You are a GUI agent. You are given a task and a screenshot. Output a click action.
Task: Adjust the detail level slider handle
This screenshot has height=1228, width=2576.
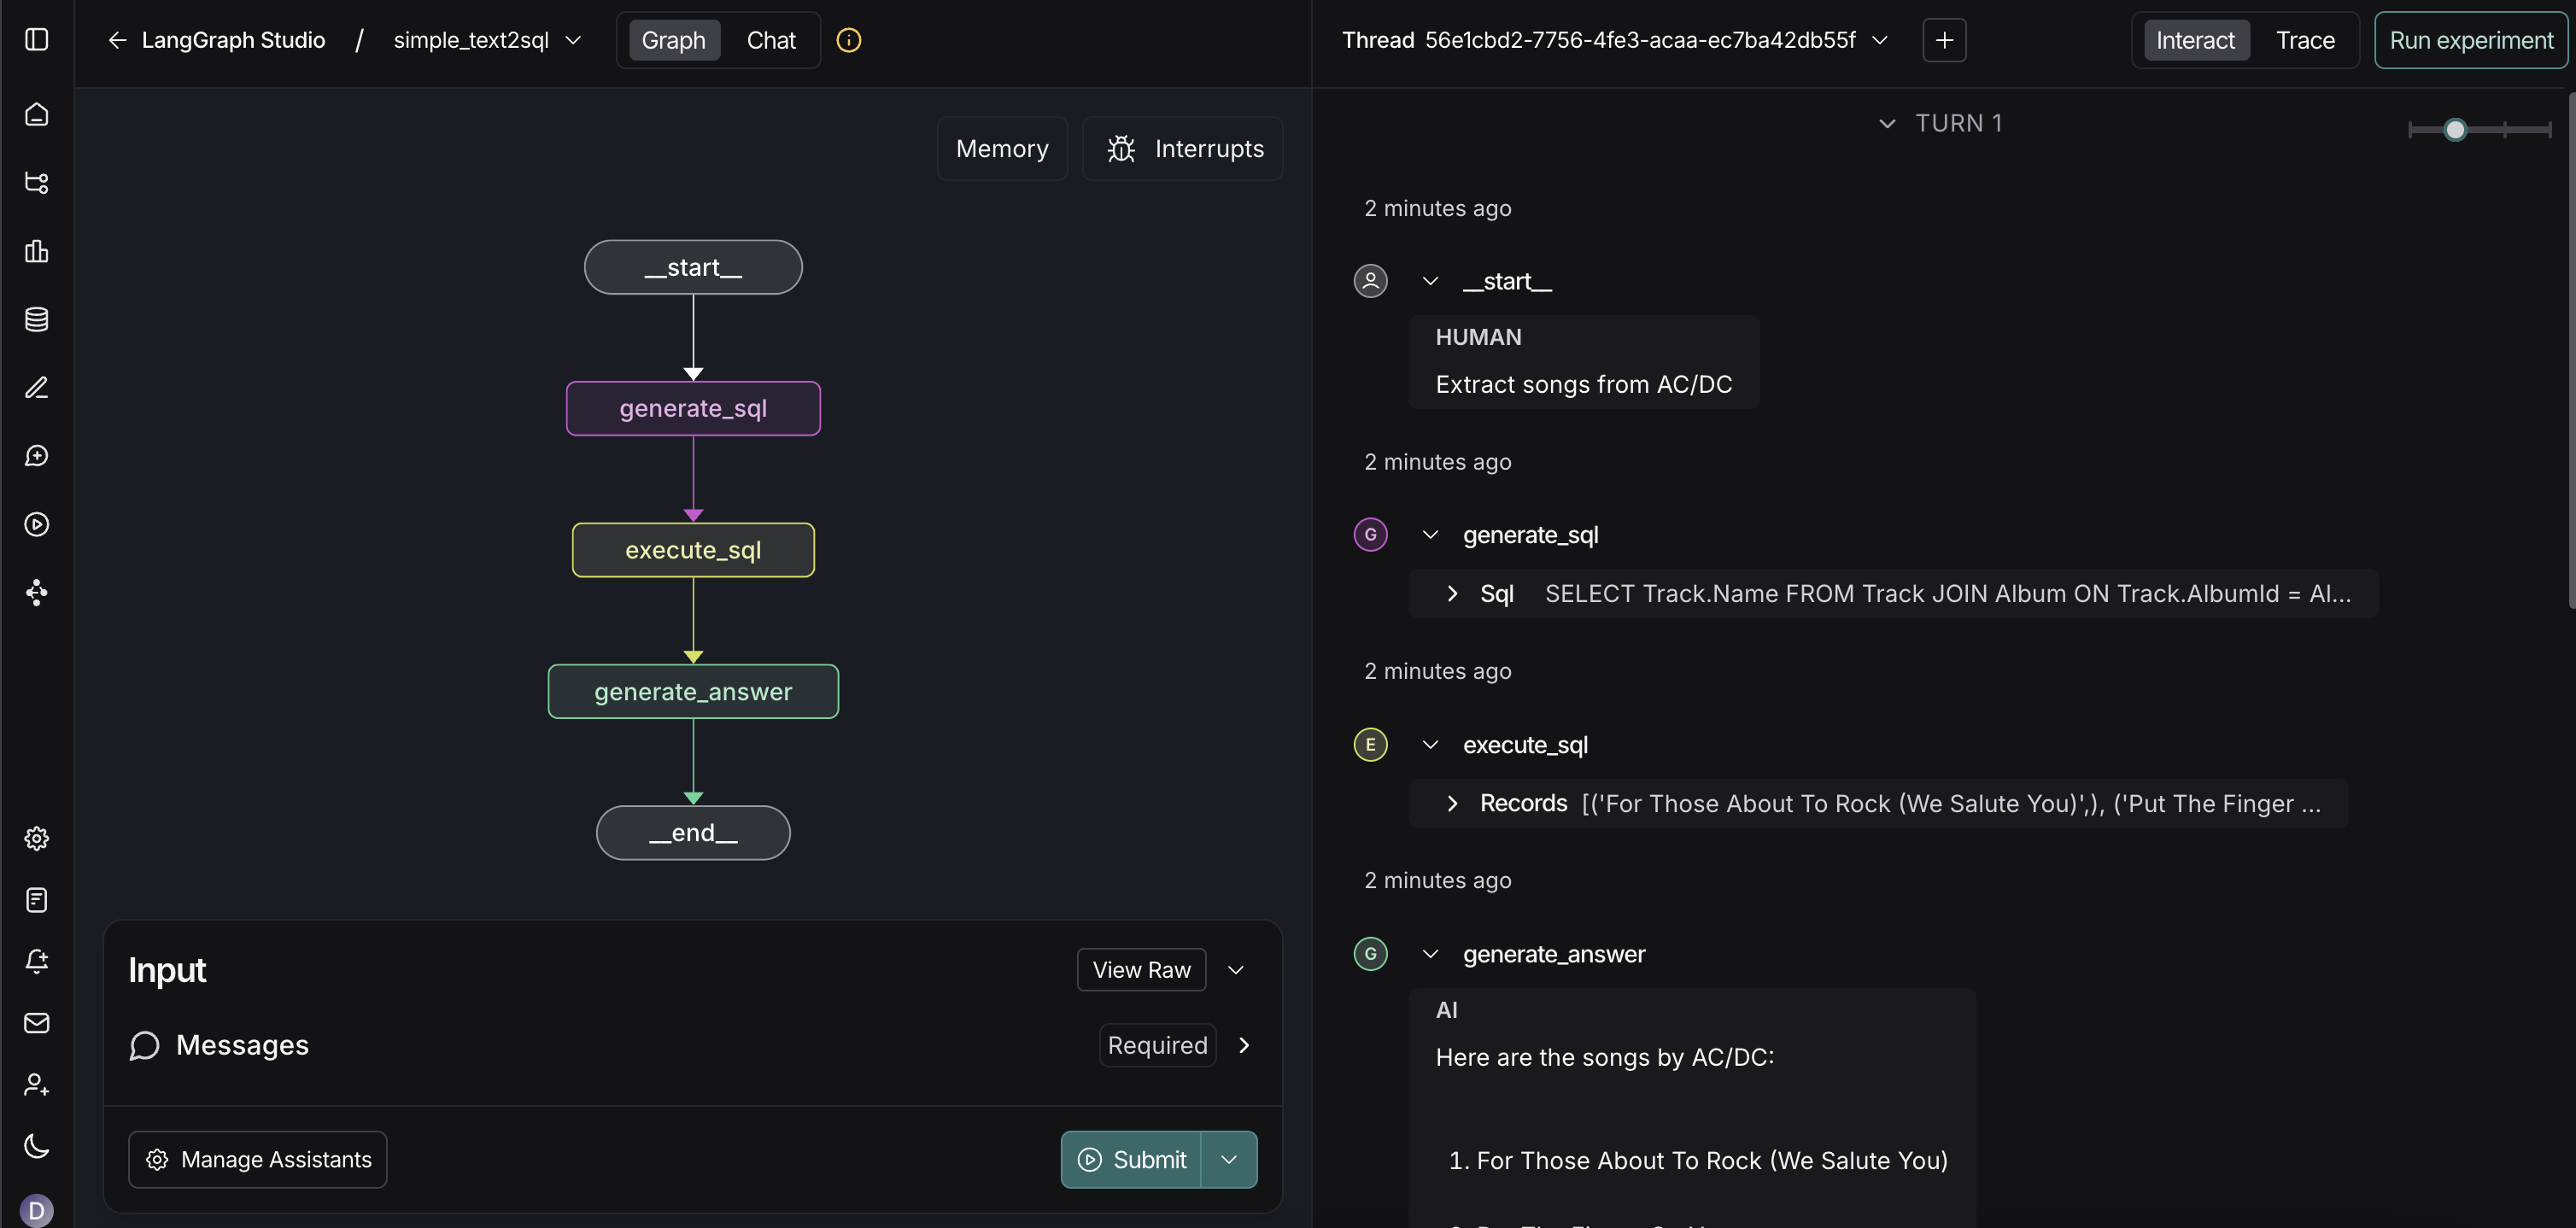(2455, 129)
